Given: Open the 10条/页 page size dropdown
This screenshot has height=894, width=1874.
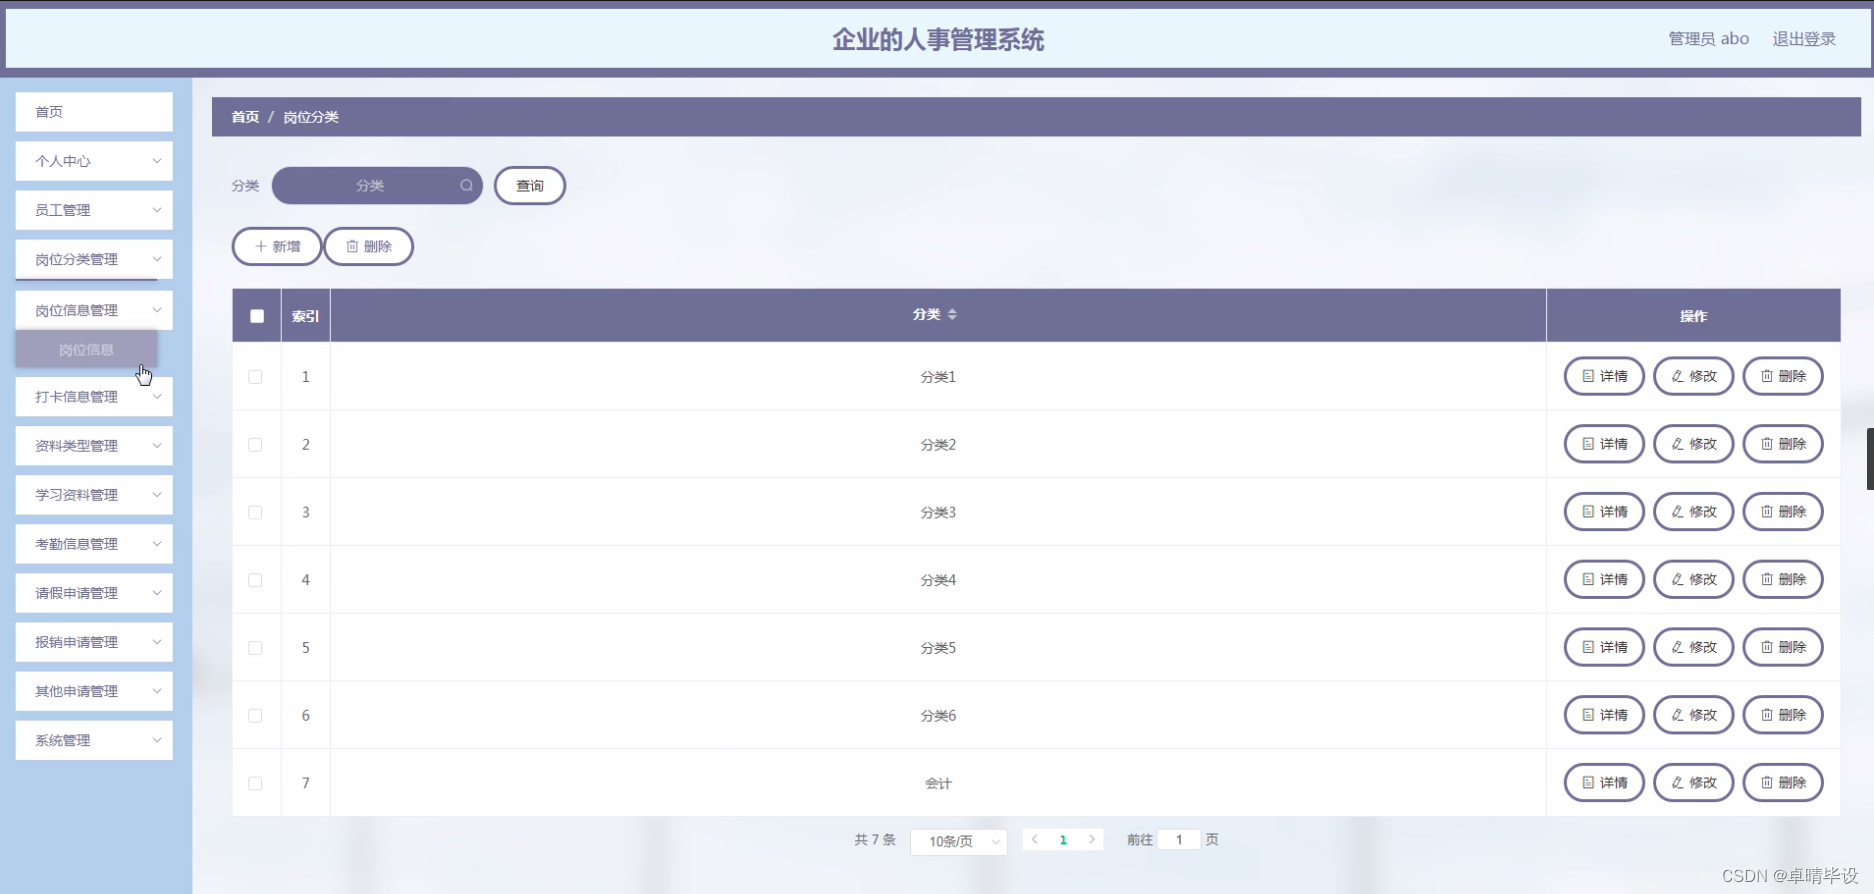Looking at the screenshot, I should click(959, 842).
